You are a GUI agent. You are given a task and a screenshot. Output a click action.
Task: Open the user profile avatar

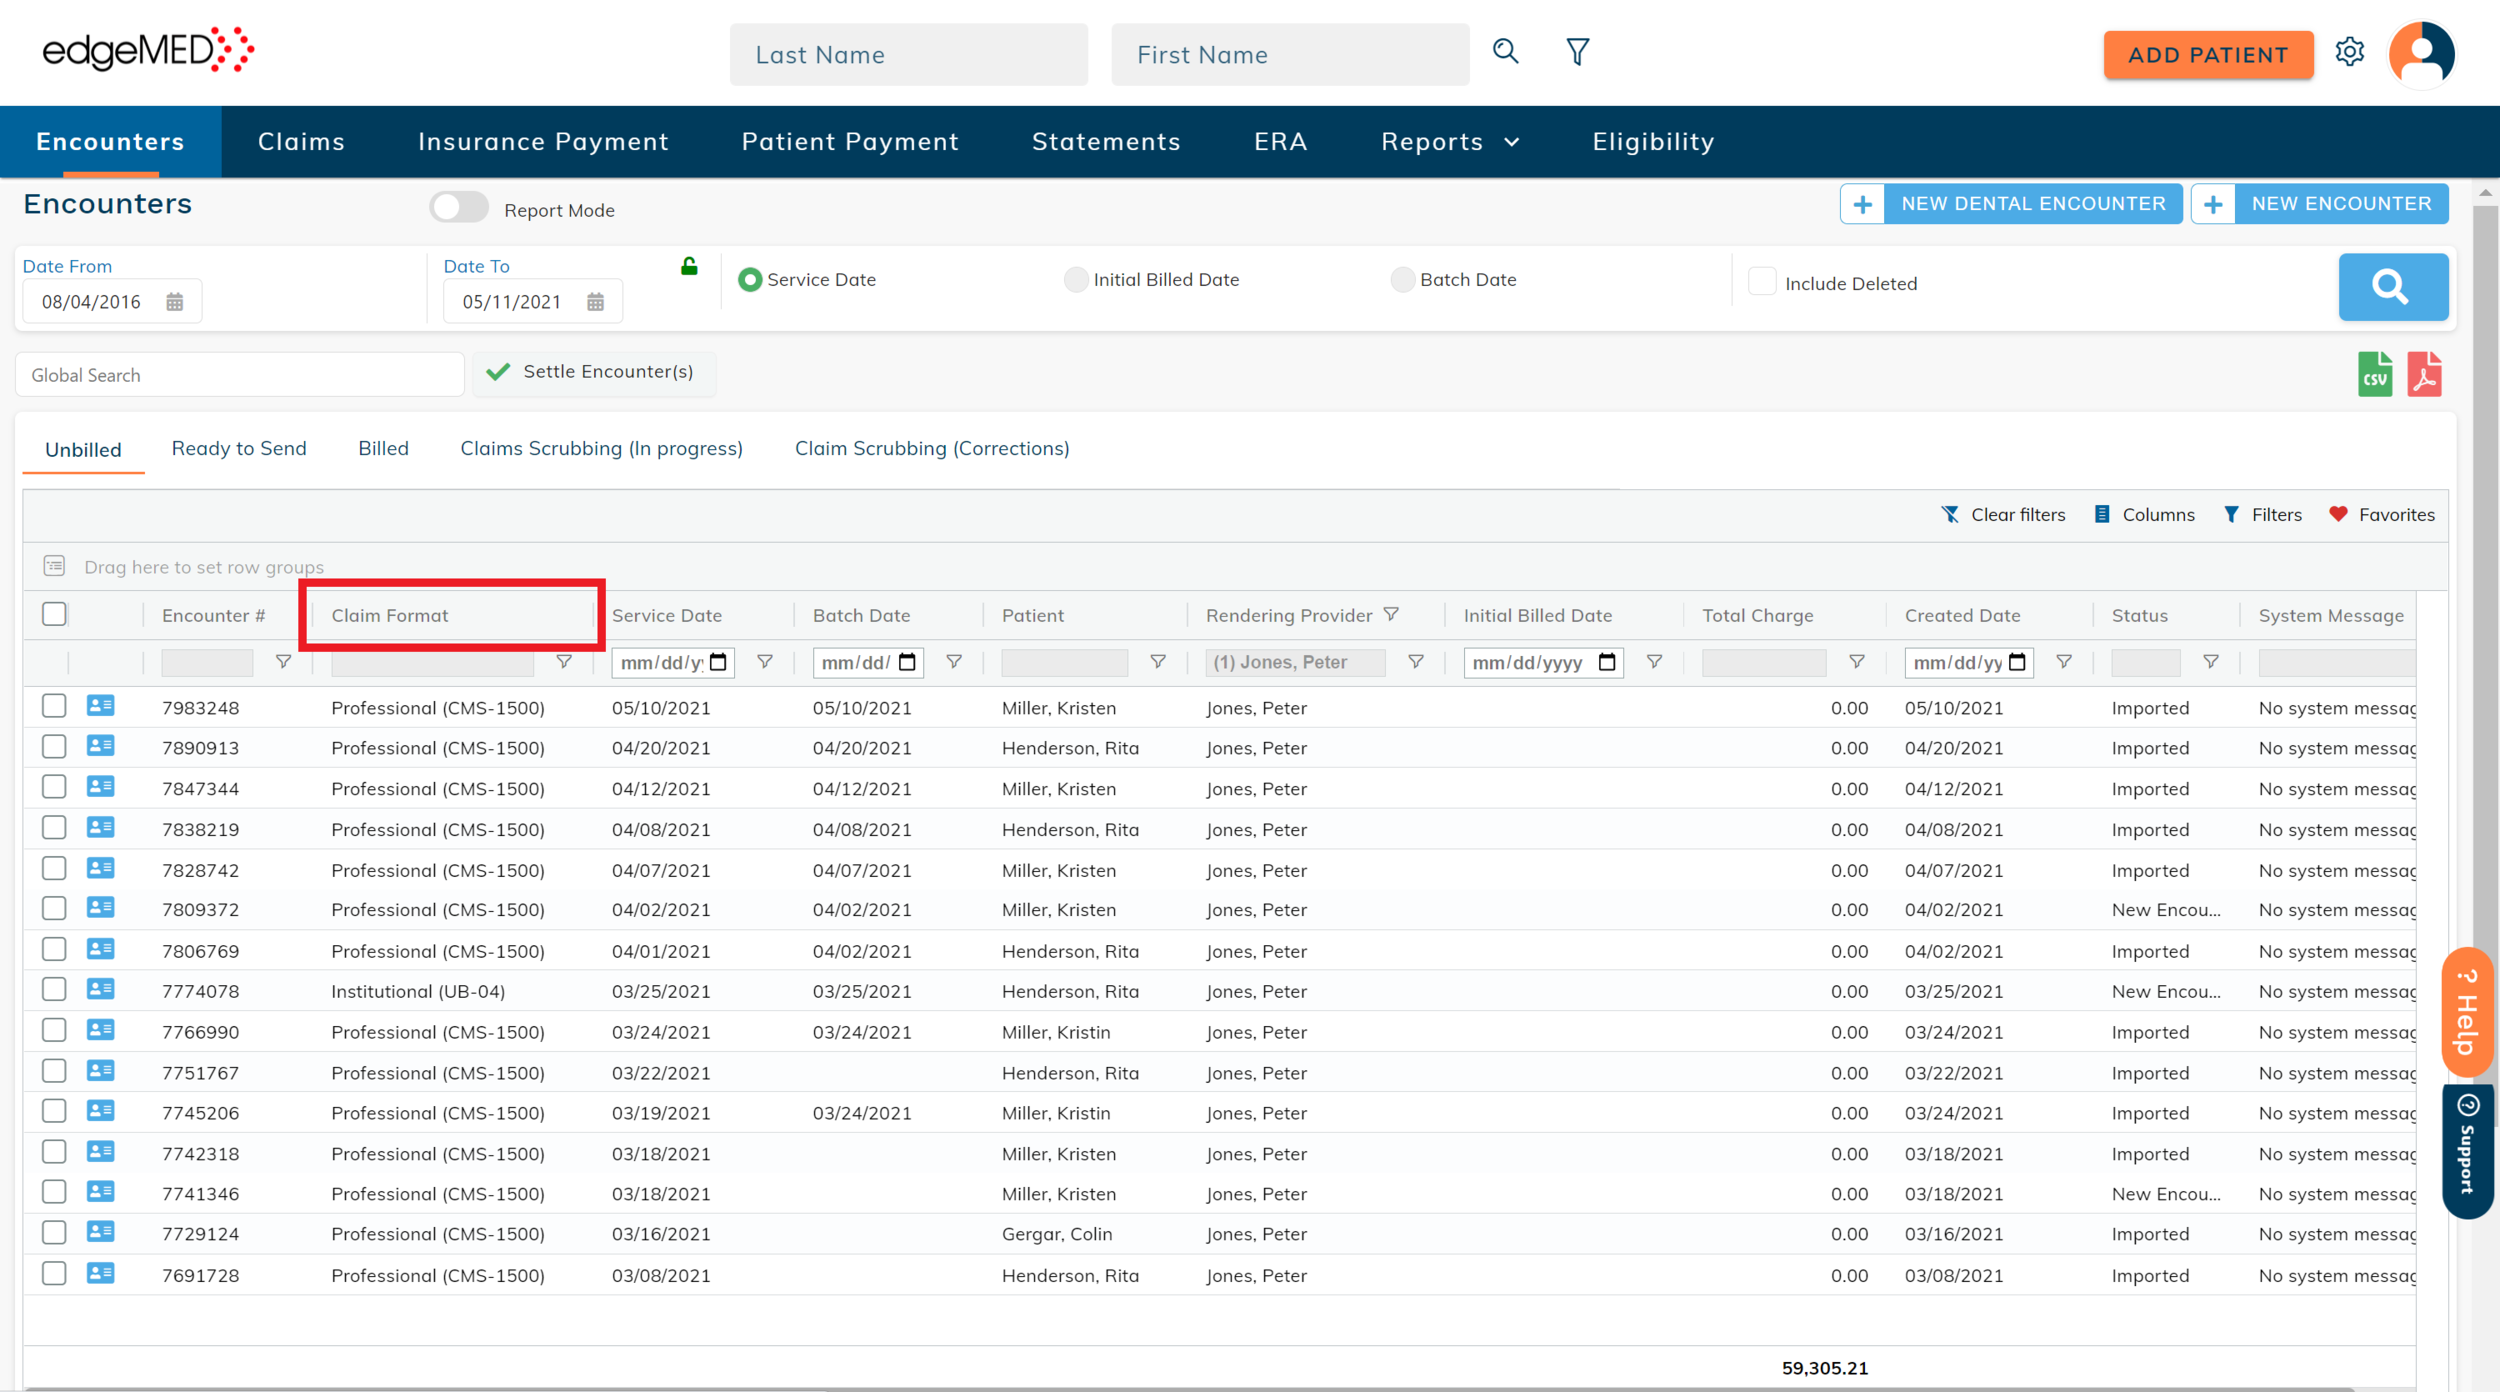(x=2421, y=54)
